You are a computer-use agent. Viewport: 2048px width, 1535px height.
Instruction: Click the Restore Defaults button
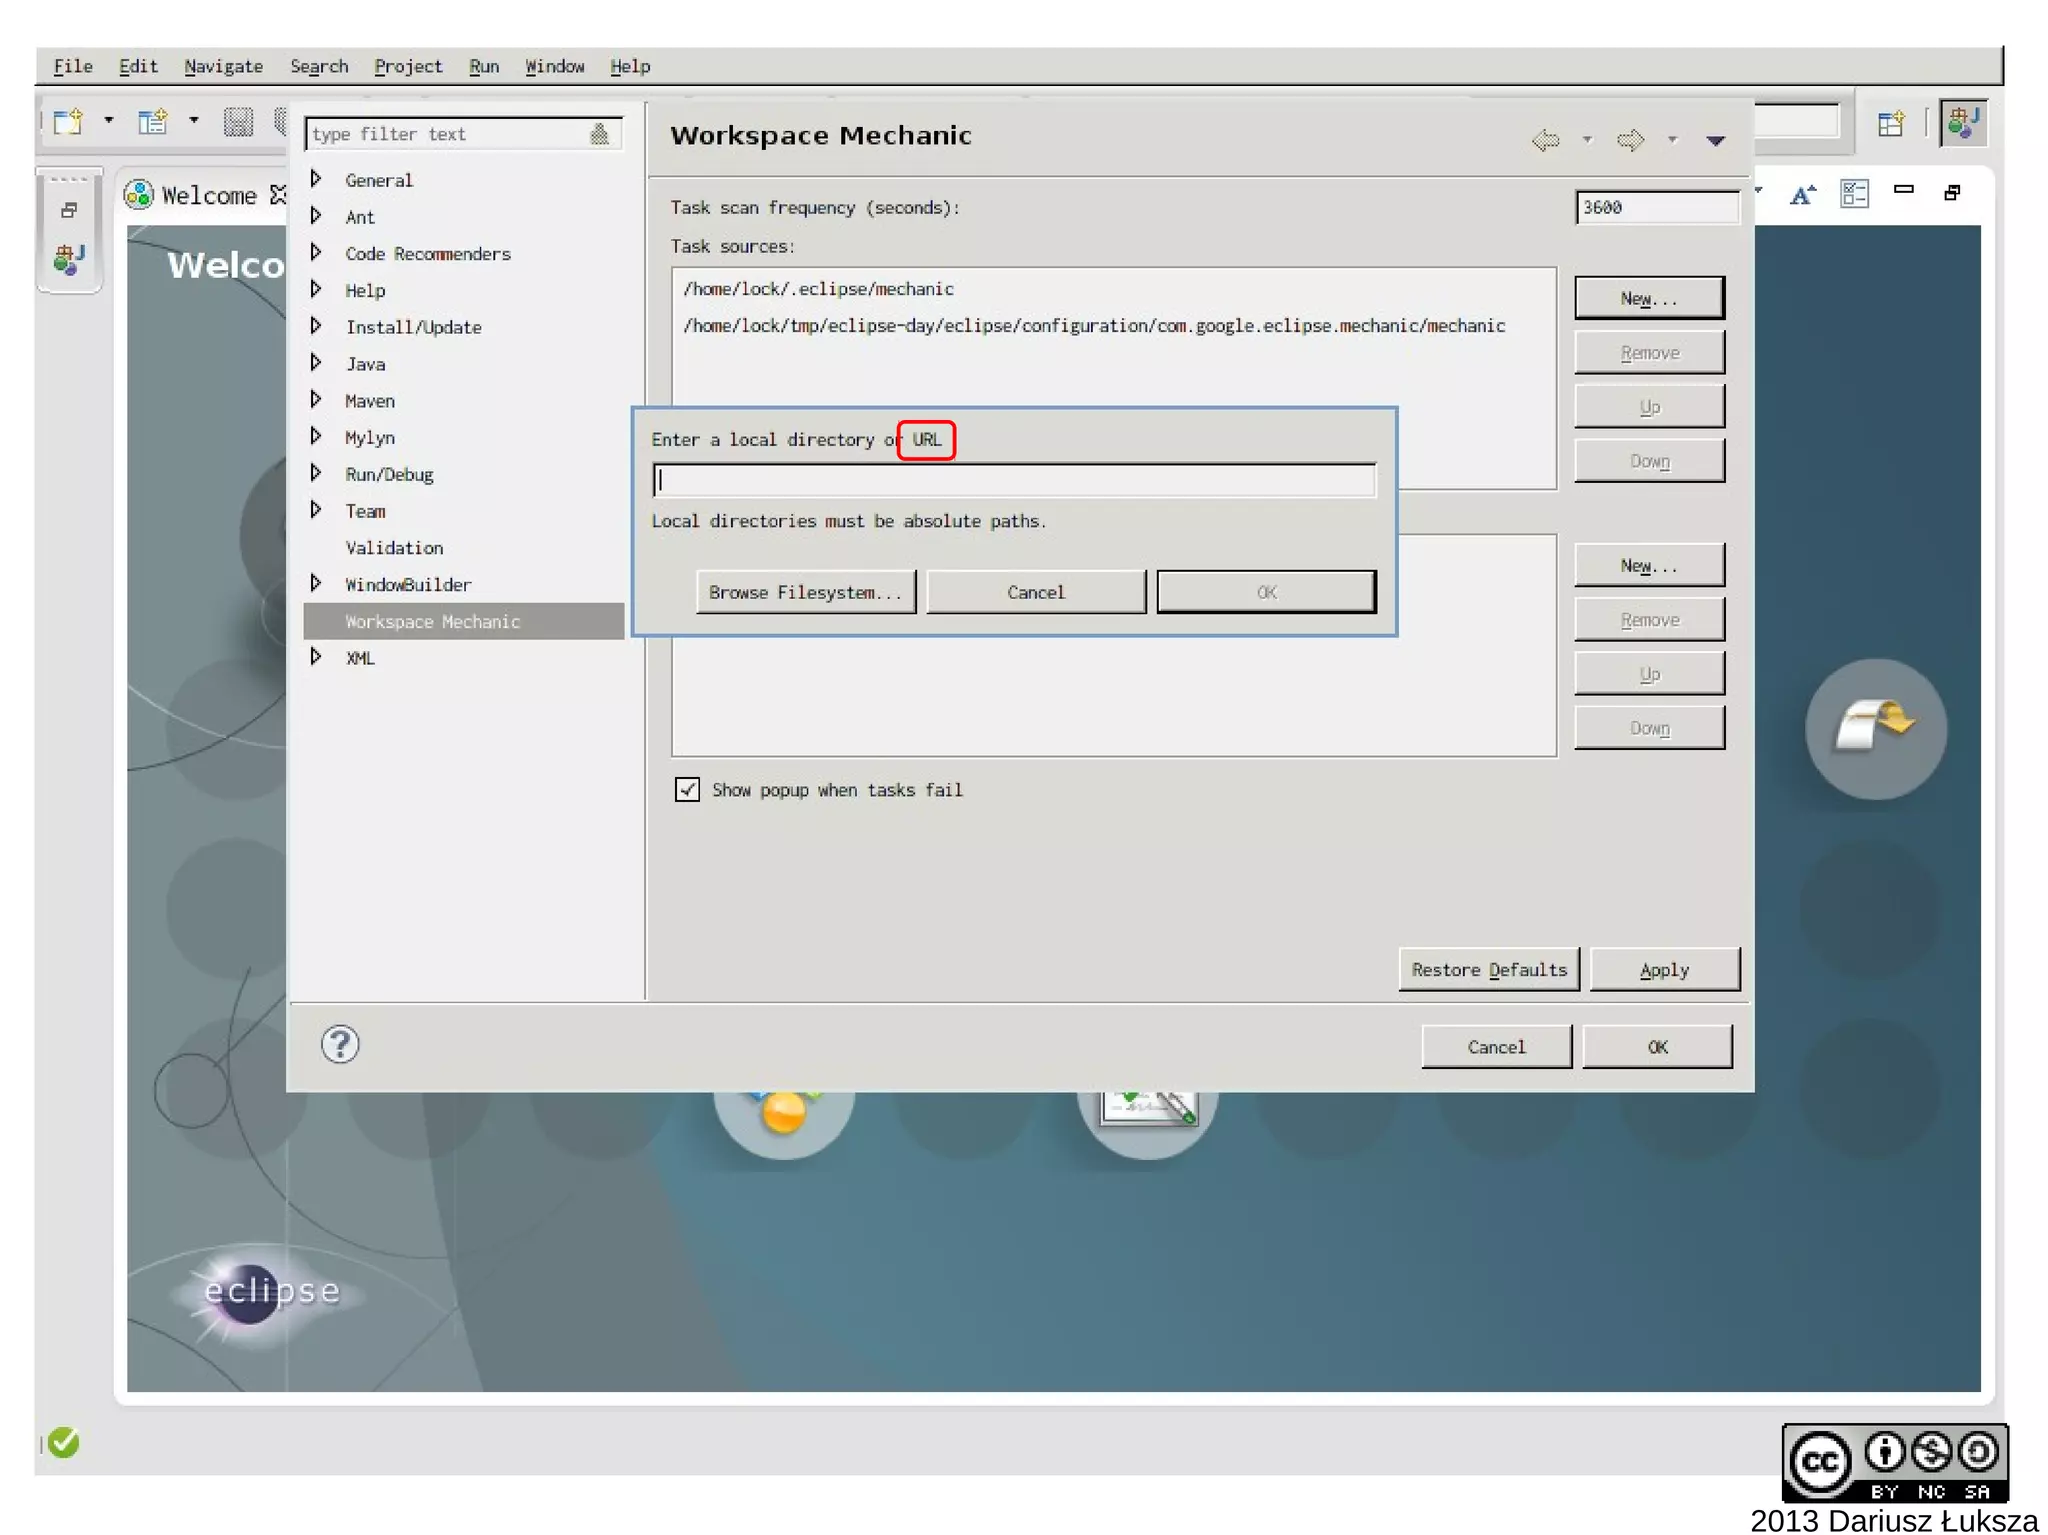[x=1488, y=969]
